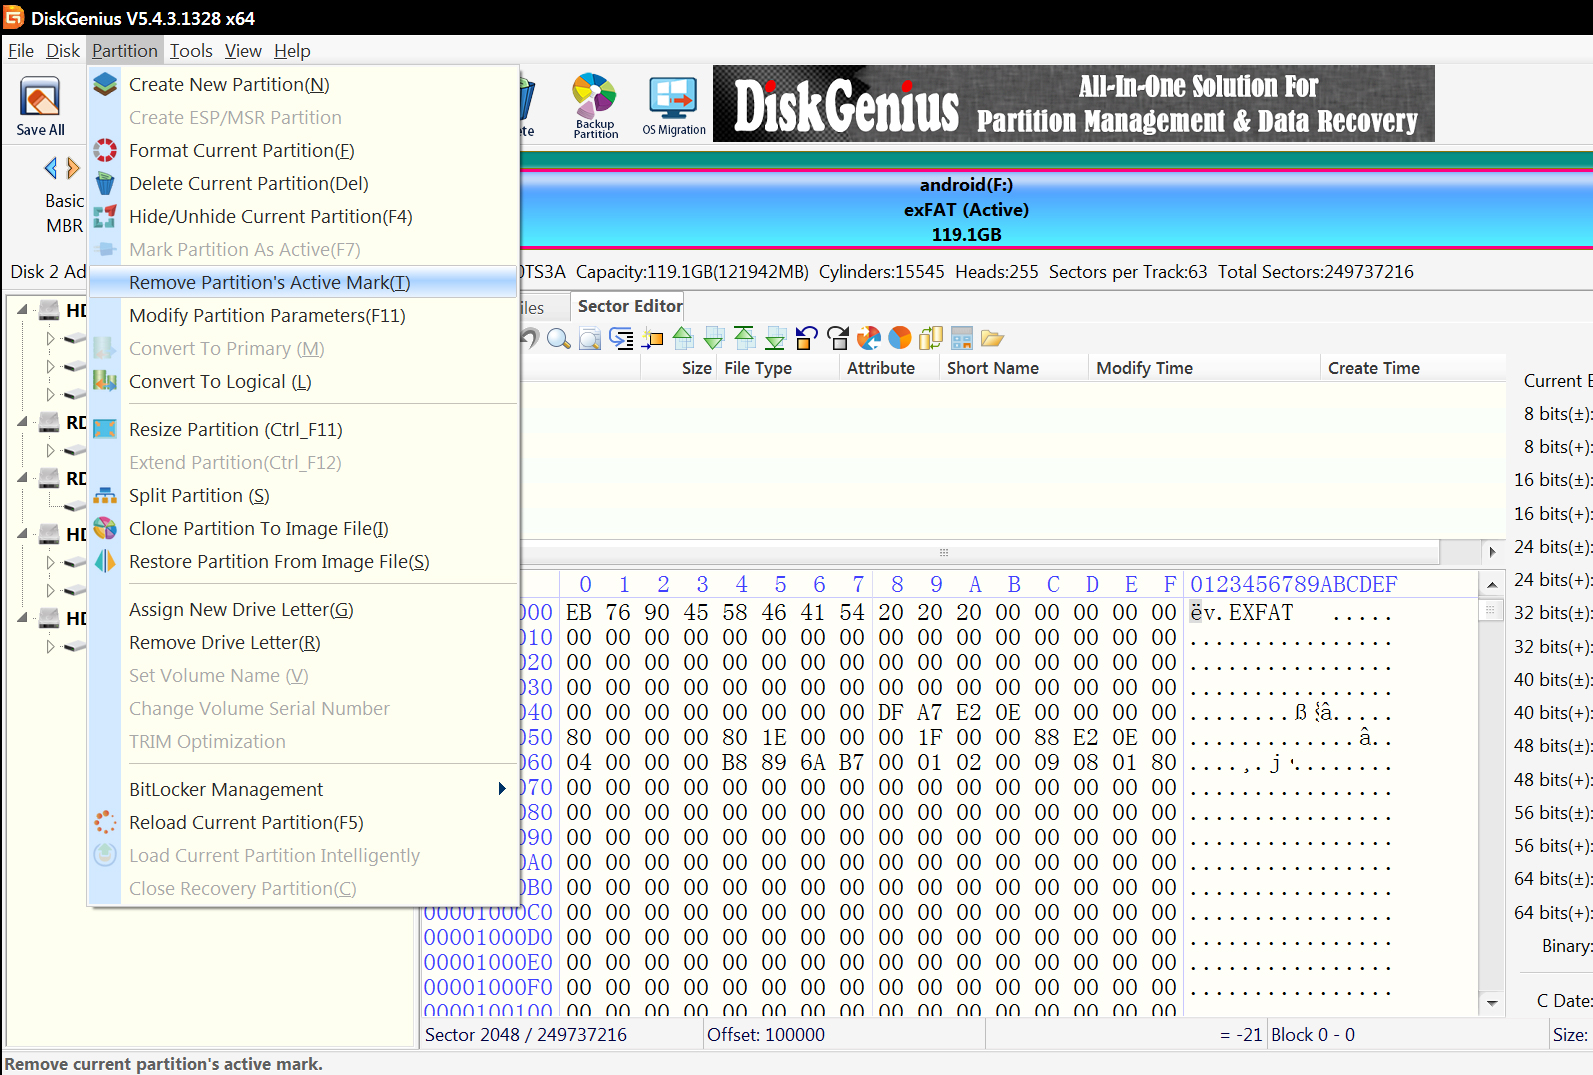The height and width of the screenshot is (1075, 1593).
Task: Click the Reload Current Partition spinner icon
Action: point(105,823)
